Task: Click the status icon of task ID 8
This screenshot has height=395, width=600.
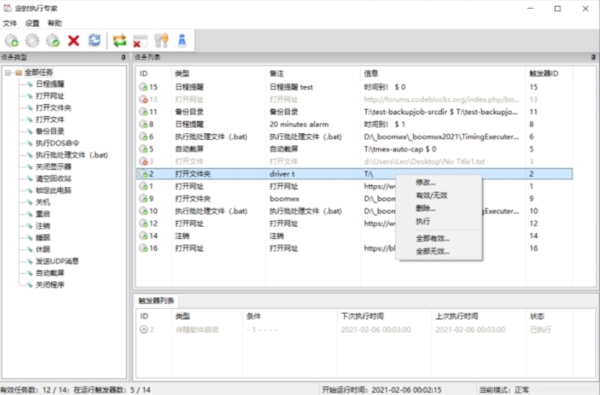Action: coord(143,124)
